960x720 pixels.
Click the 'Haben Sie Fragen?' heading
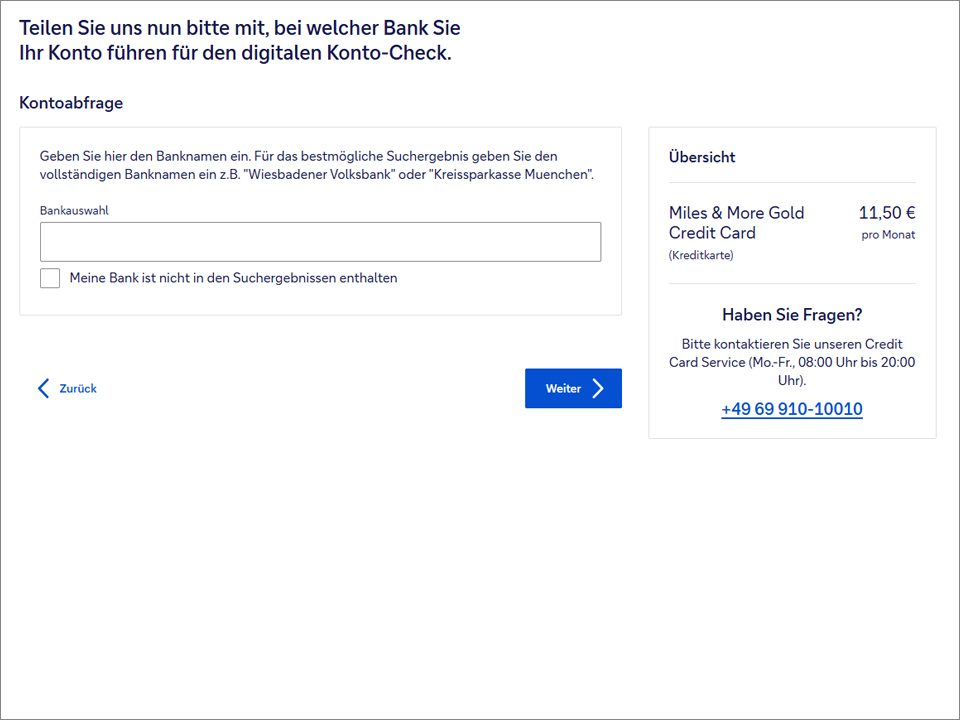point(791,315)
